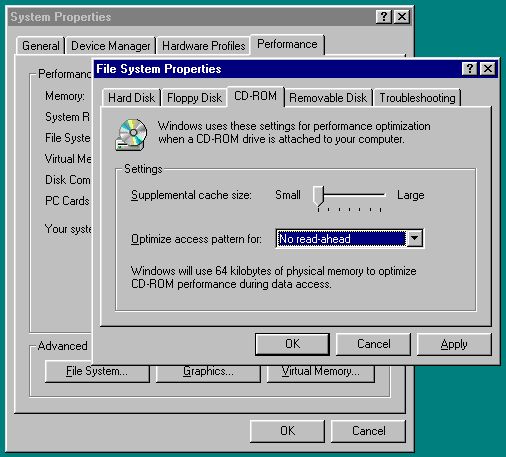The width and height of the screenshot is (506, 457).
Task: Switch to the Hard Disk tab
Action: 132,98
